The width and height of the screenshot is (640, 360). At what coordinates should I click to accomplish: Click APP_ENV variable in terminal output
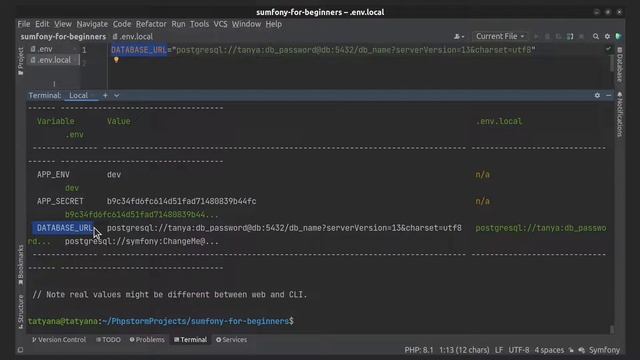53,175
